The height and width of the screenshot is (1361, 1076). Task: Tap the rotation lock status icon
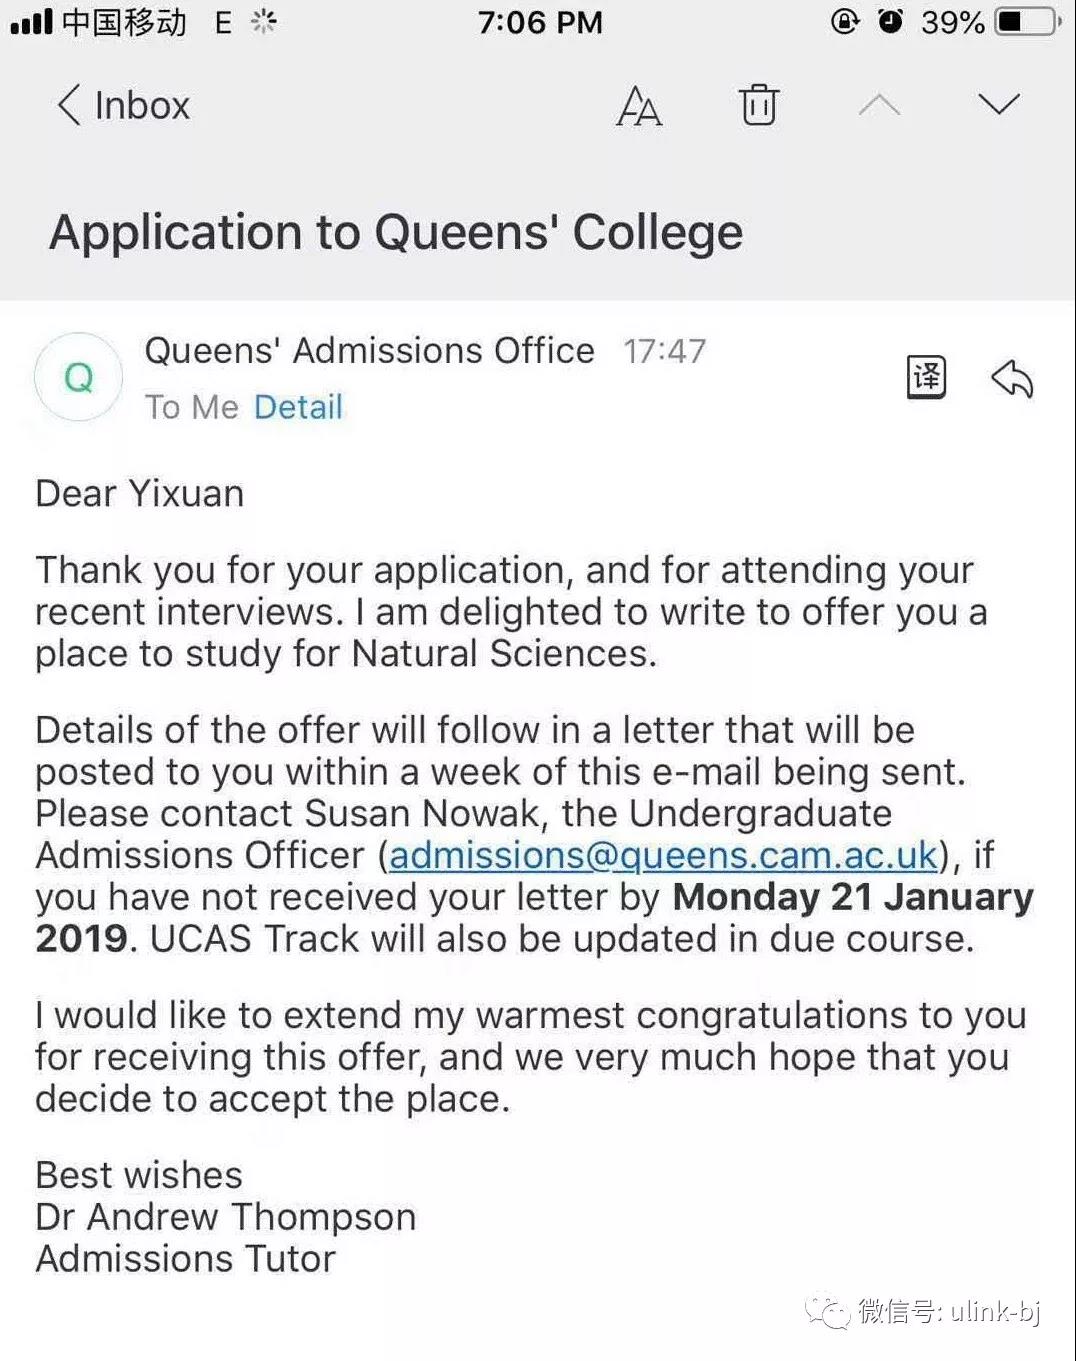click(845, 21)
